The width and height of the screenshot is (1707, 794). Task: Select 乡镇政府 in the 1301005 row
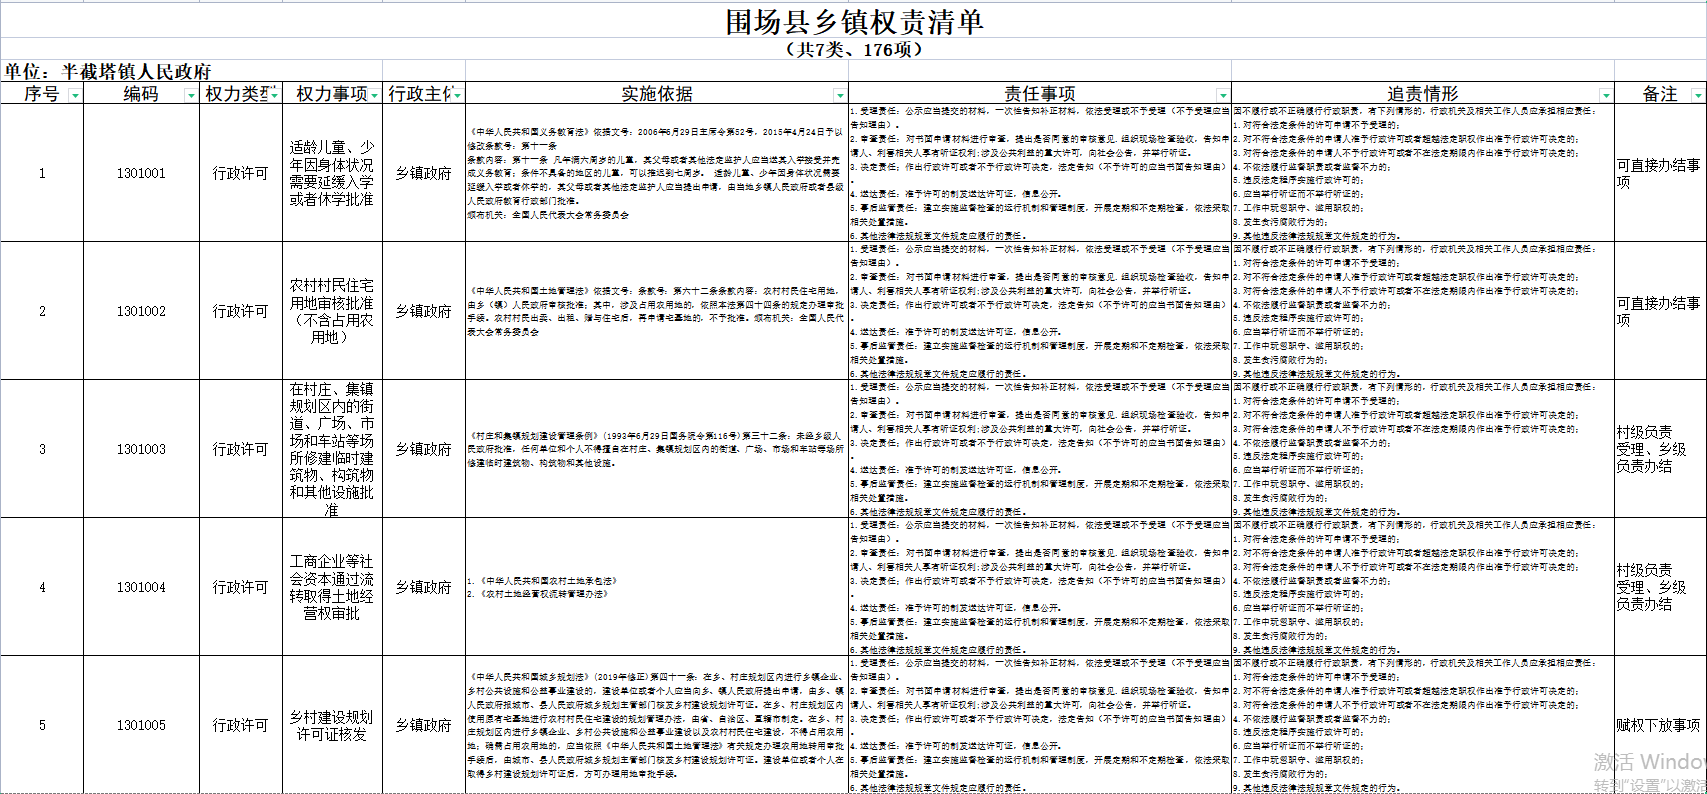(424, 725)
